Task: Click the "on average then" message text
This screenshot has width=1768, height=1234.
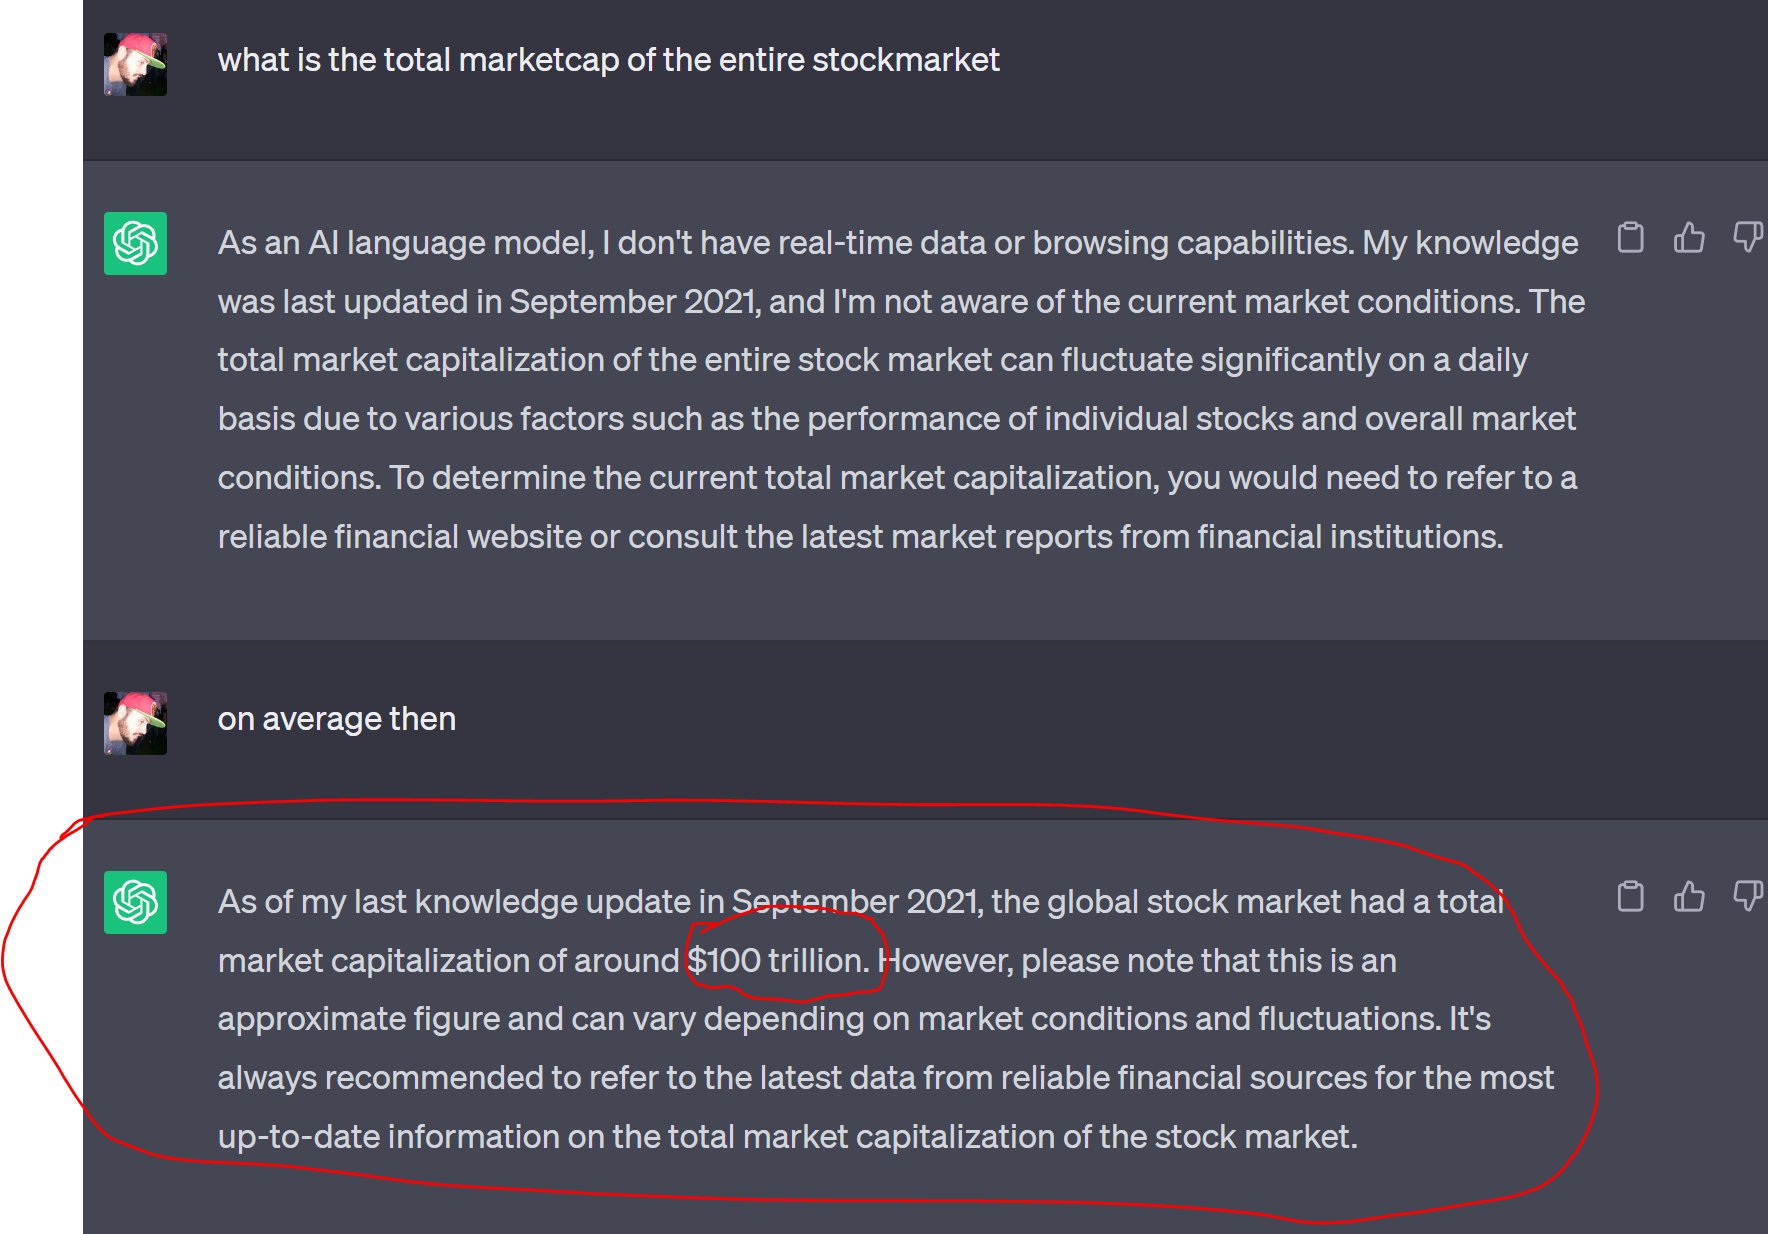Action: (x=337, y=719)
